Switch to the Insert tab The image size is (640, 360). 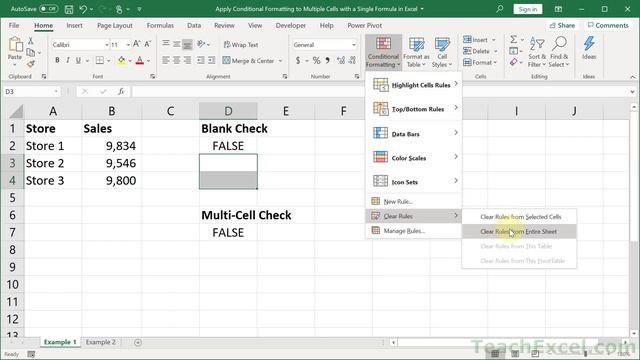(74, 25)
